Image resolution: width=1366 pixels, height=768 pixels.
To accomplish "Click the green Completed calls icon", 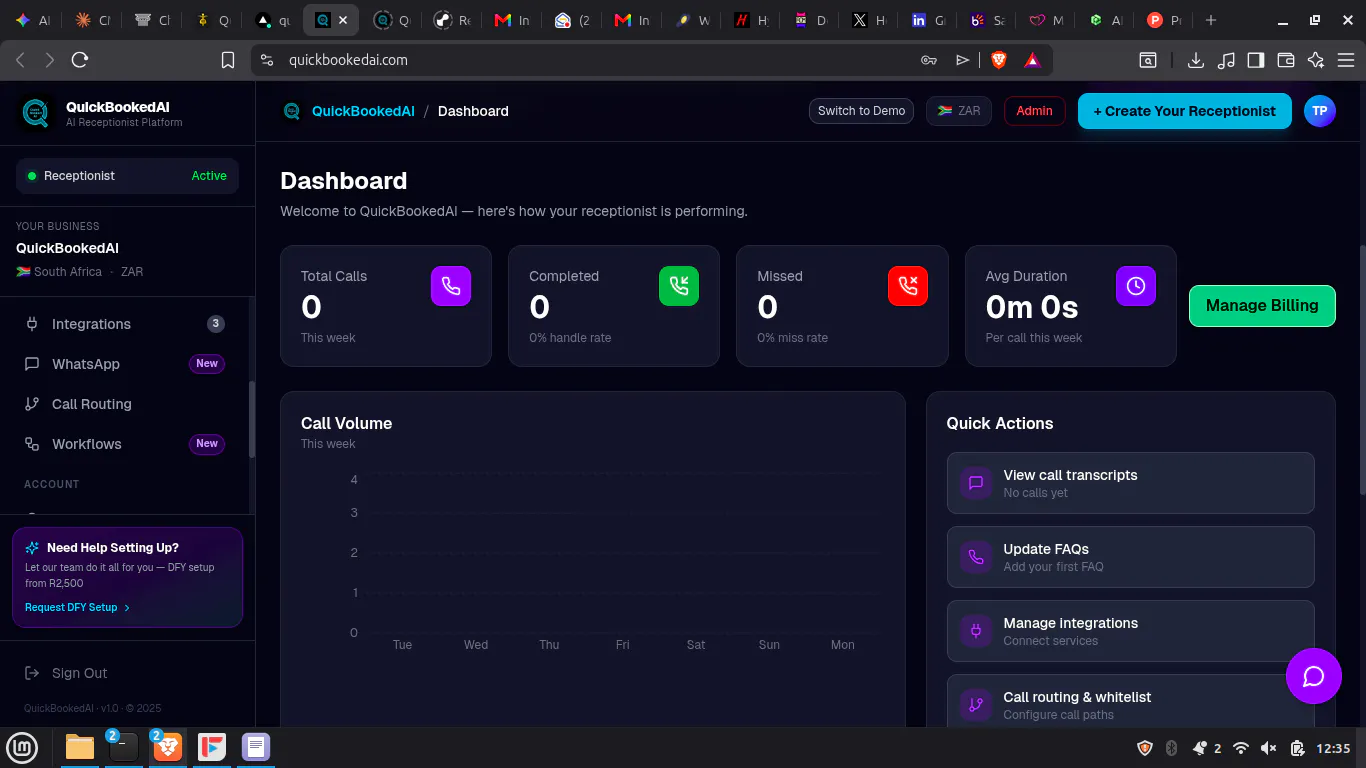I will tap(679, 286).
